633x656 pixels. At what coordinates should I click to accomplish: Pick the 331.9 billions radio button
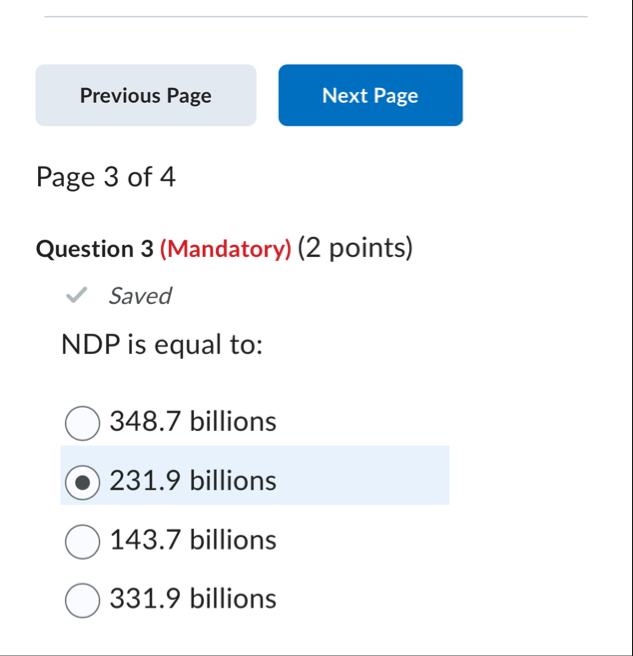point(82,601)
